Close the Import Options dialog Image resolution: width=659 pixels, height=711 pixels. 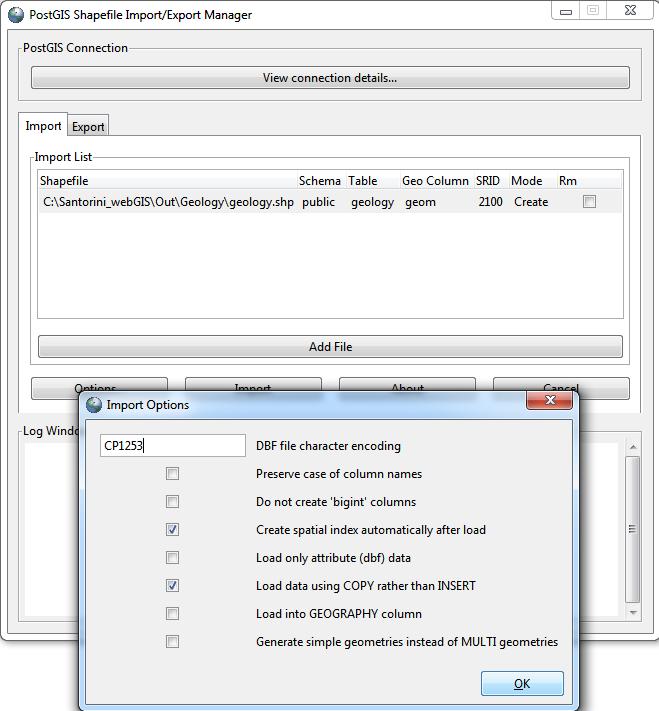coord(549,400)
